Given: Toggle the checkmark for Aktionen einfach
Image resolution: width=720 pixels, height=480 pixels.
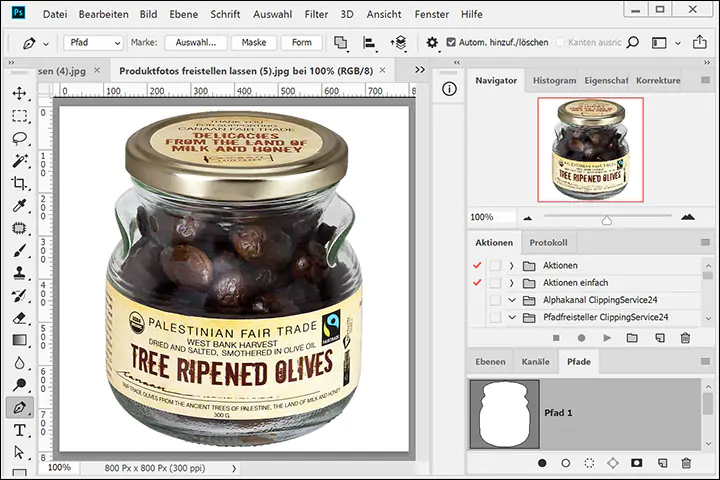Looking at the screenshot, I should (x=476, y=283).
